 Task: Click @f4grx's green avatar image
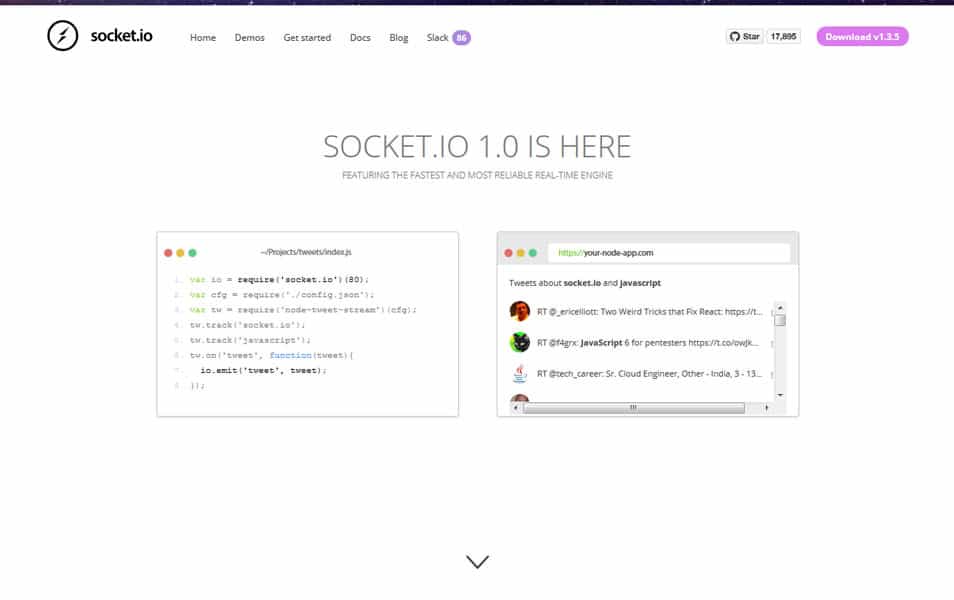click(521, 343)
